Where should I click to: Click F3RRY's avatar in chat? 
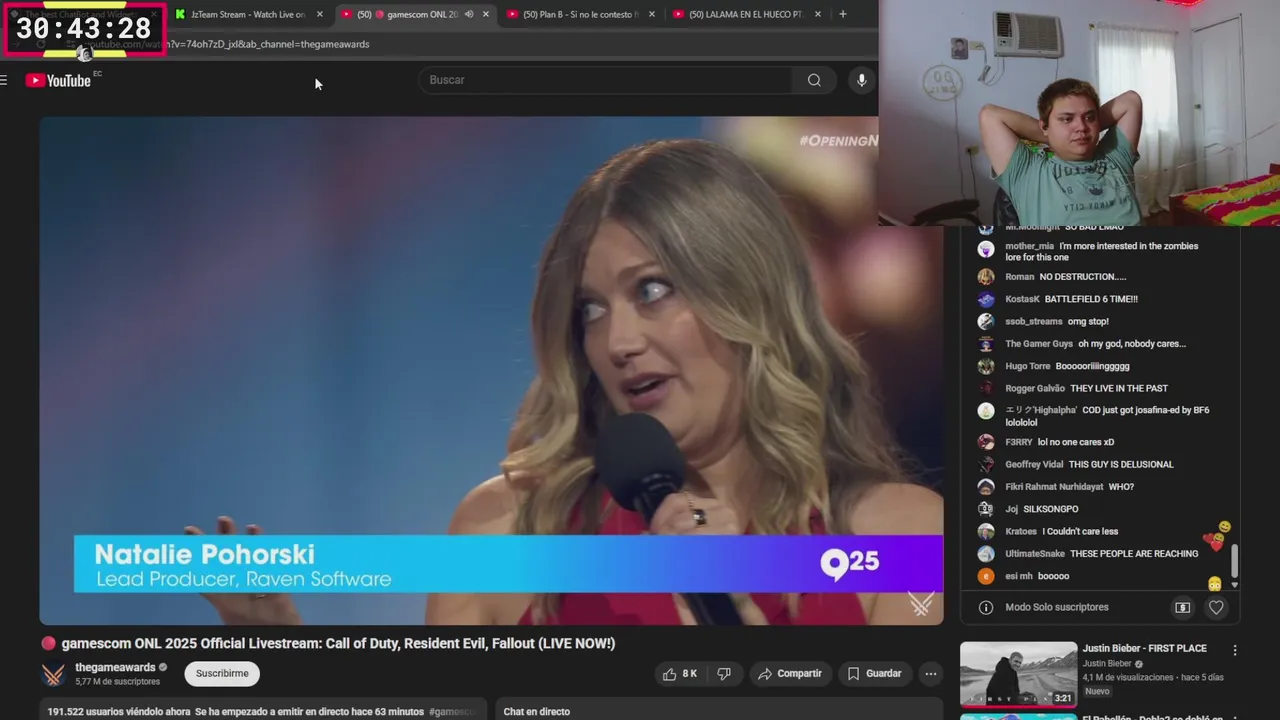(x=986, y=441)
